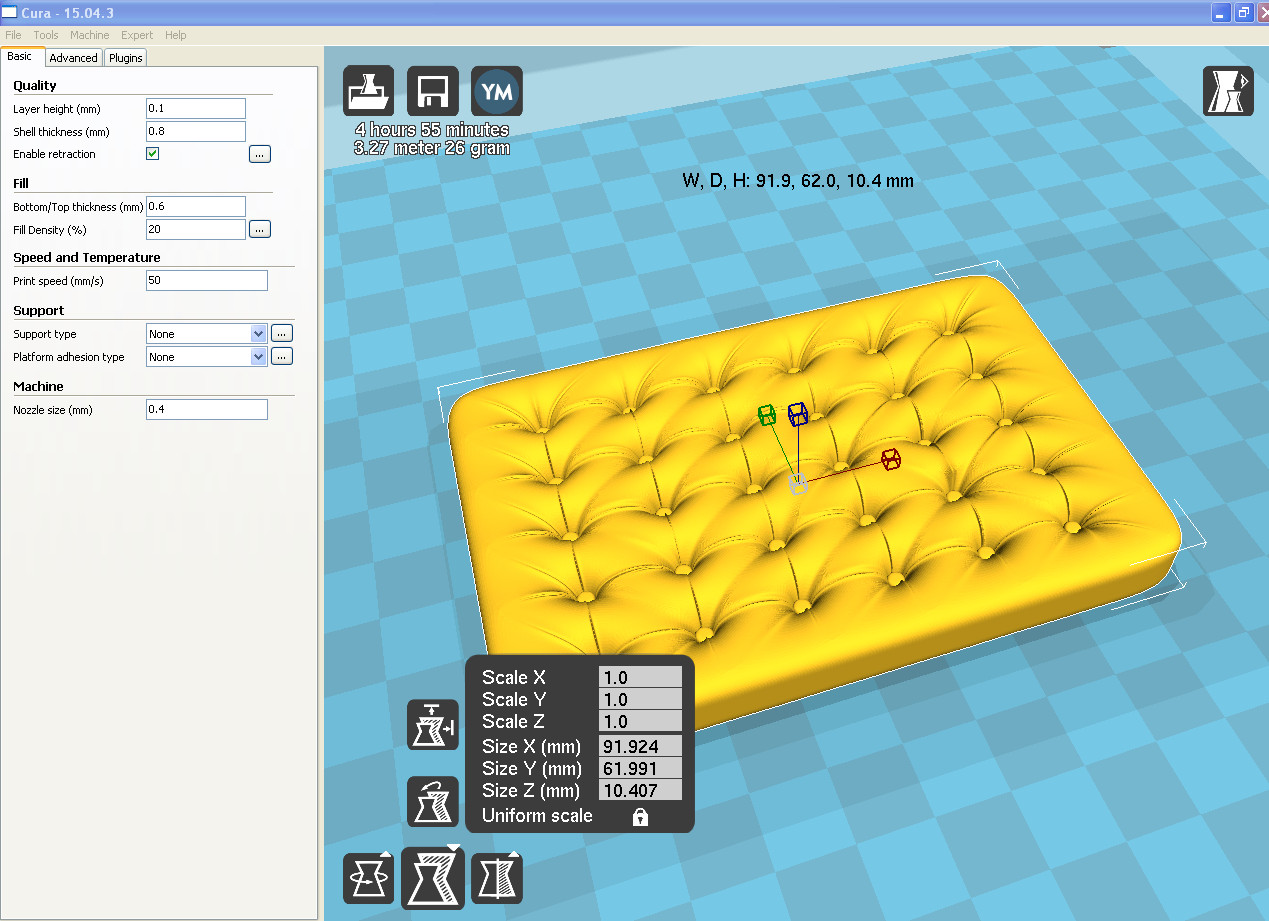The height and width of the screenshot is (921, 1269).
Task: Switch to the Basic tab
Action: tap(20, 57)
